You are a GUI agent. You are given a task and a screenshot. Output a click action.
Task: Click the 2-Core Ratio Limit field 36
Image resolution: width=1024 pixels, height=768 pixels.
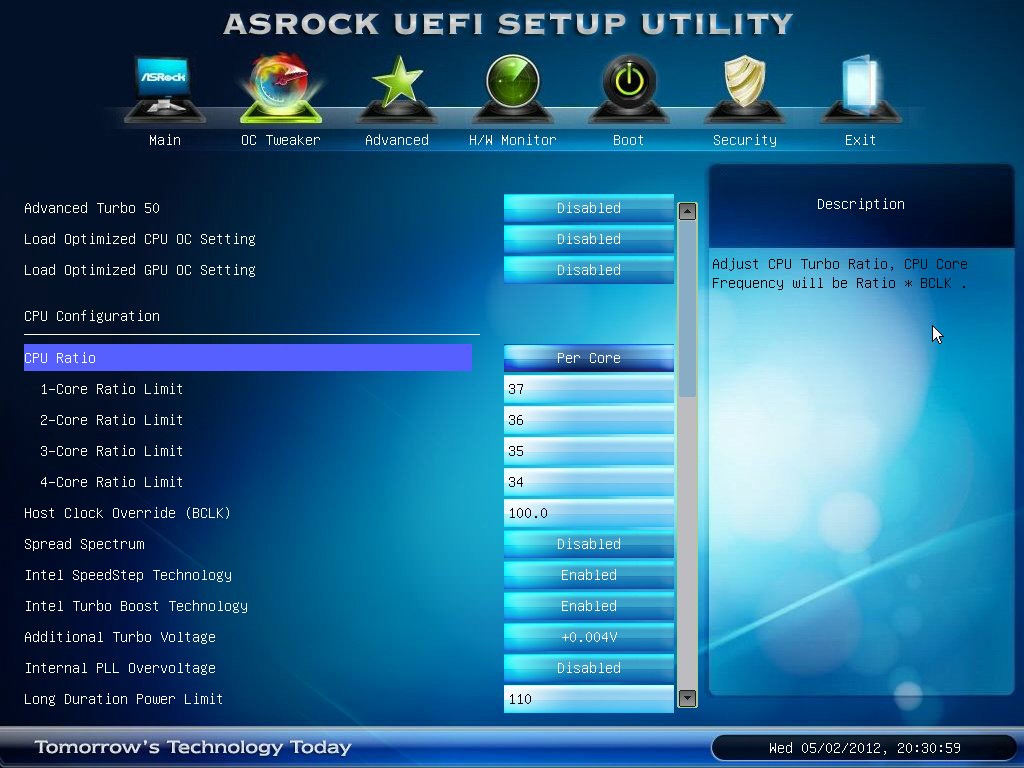[x=588, y=420]
